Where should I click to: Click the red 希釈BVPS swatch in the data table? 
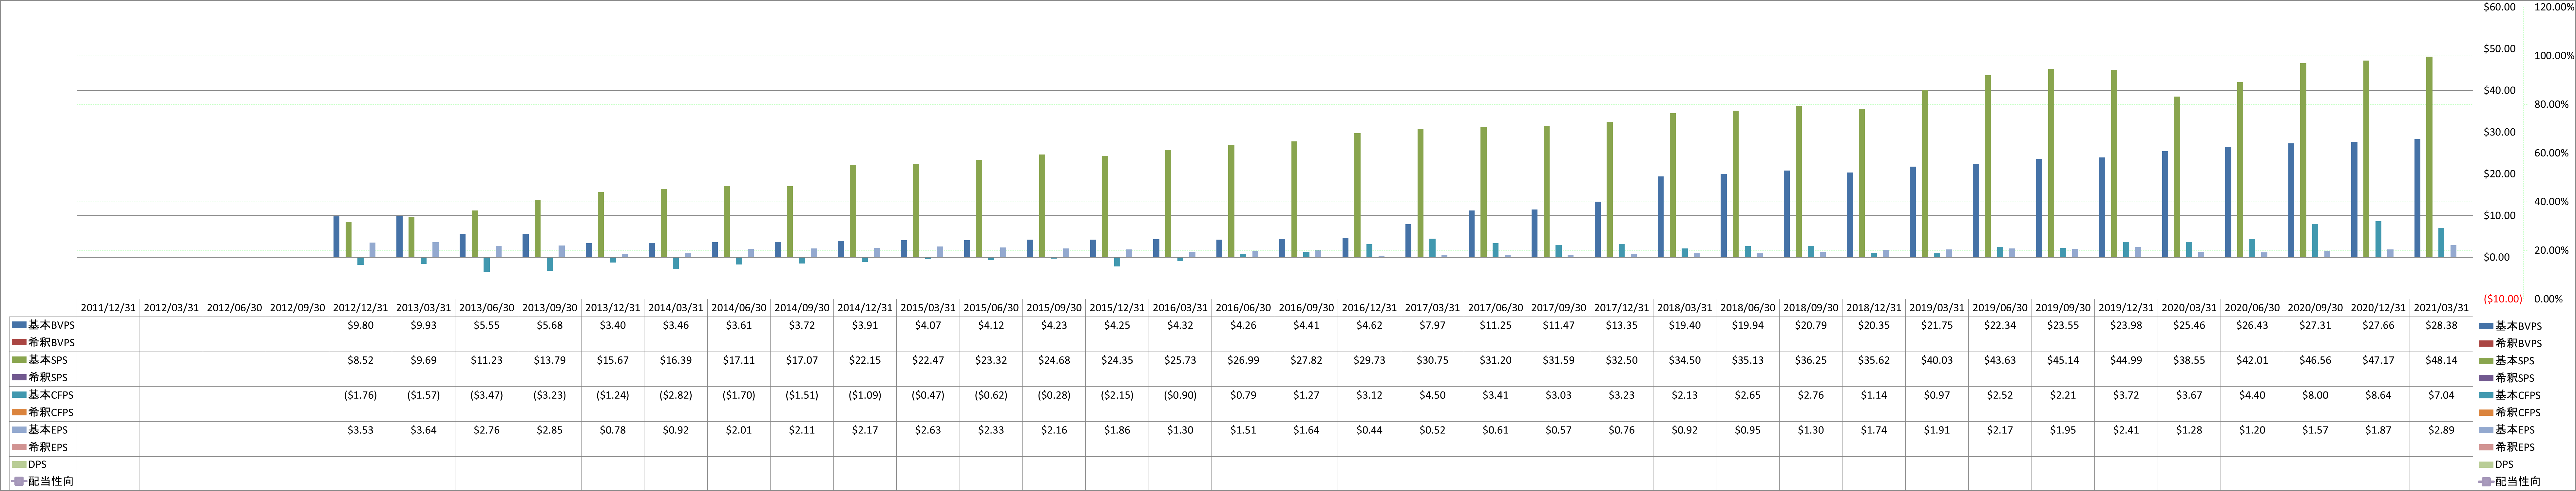19,342
